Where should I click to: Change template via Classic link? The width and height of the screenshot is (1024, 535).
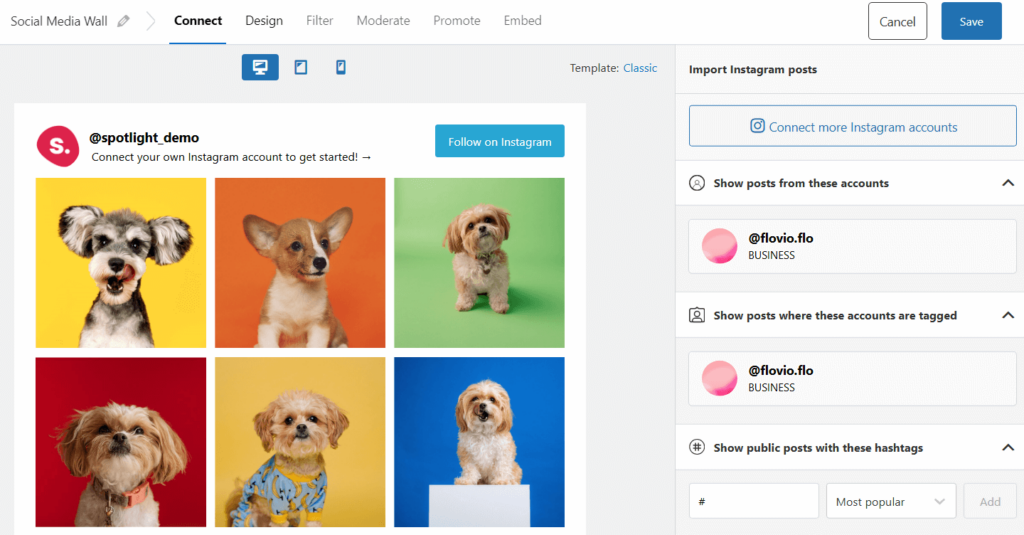coord(640,68)
